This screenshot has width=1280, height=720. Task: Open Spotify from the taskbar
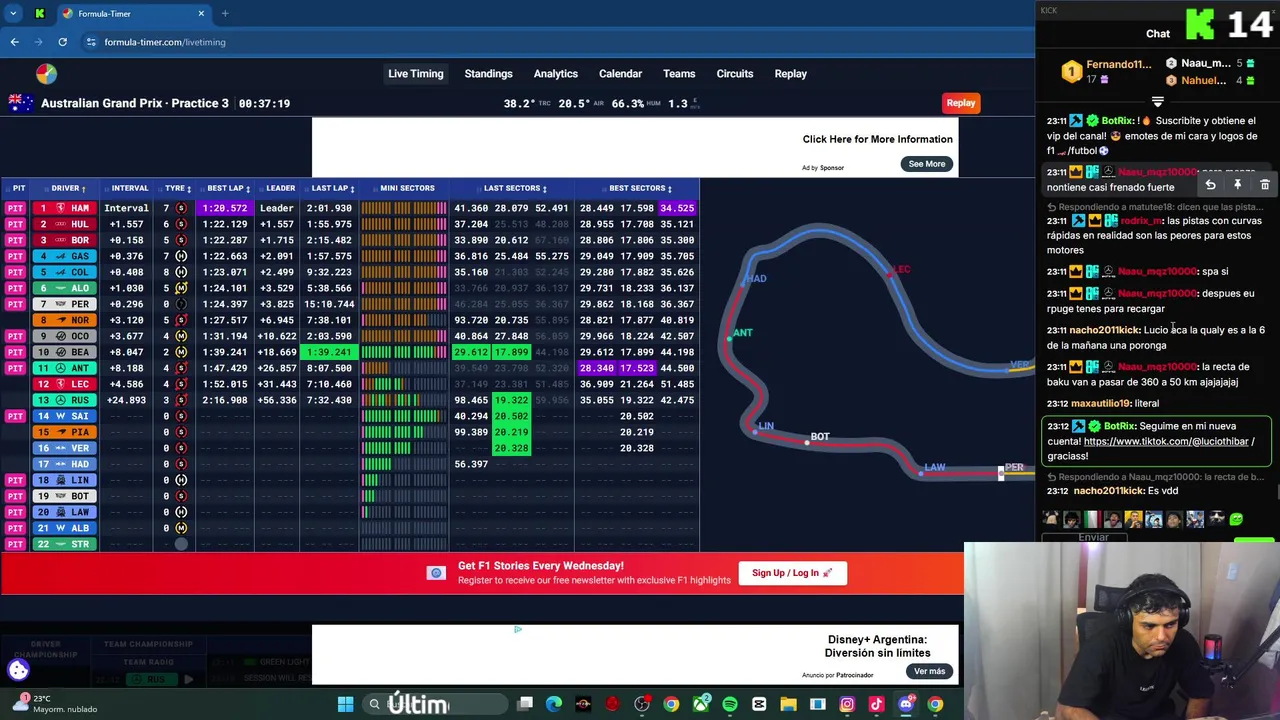coord(730,704)
